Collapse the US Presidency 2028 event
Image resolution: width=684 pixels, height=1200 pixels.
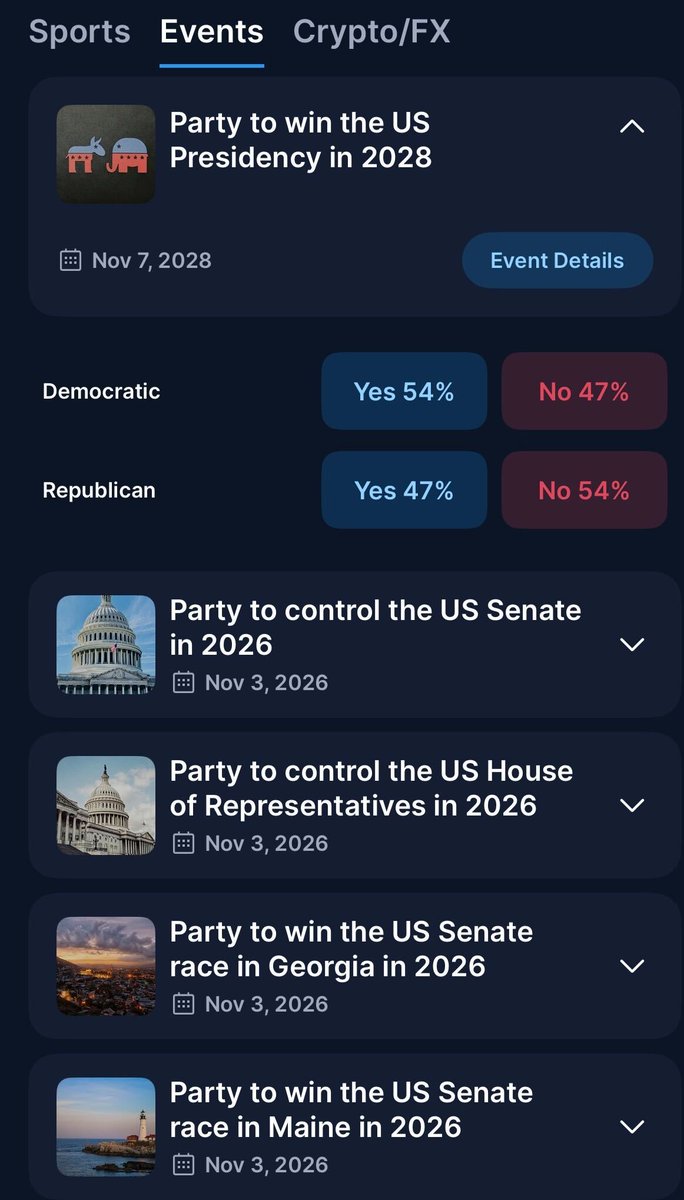tap(632, 126)
